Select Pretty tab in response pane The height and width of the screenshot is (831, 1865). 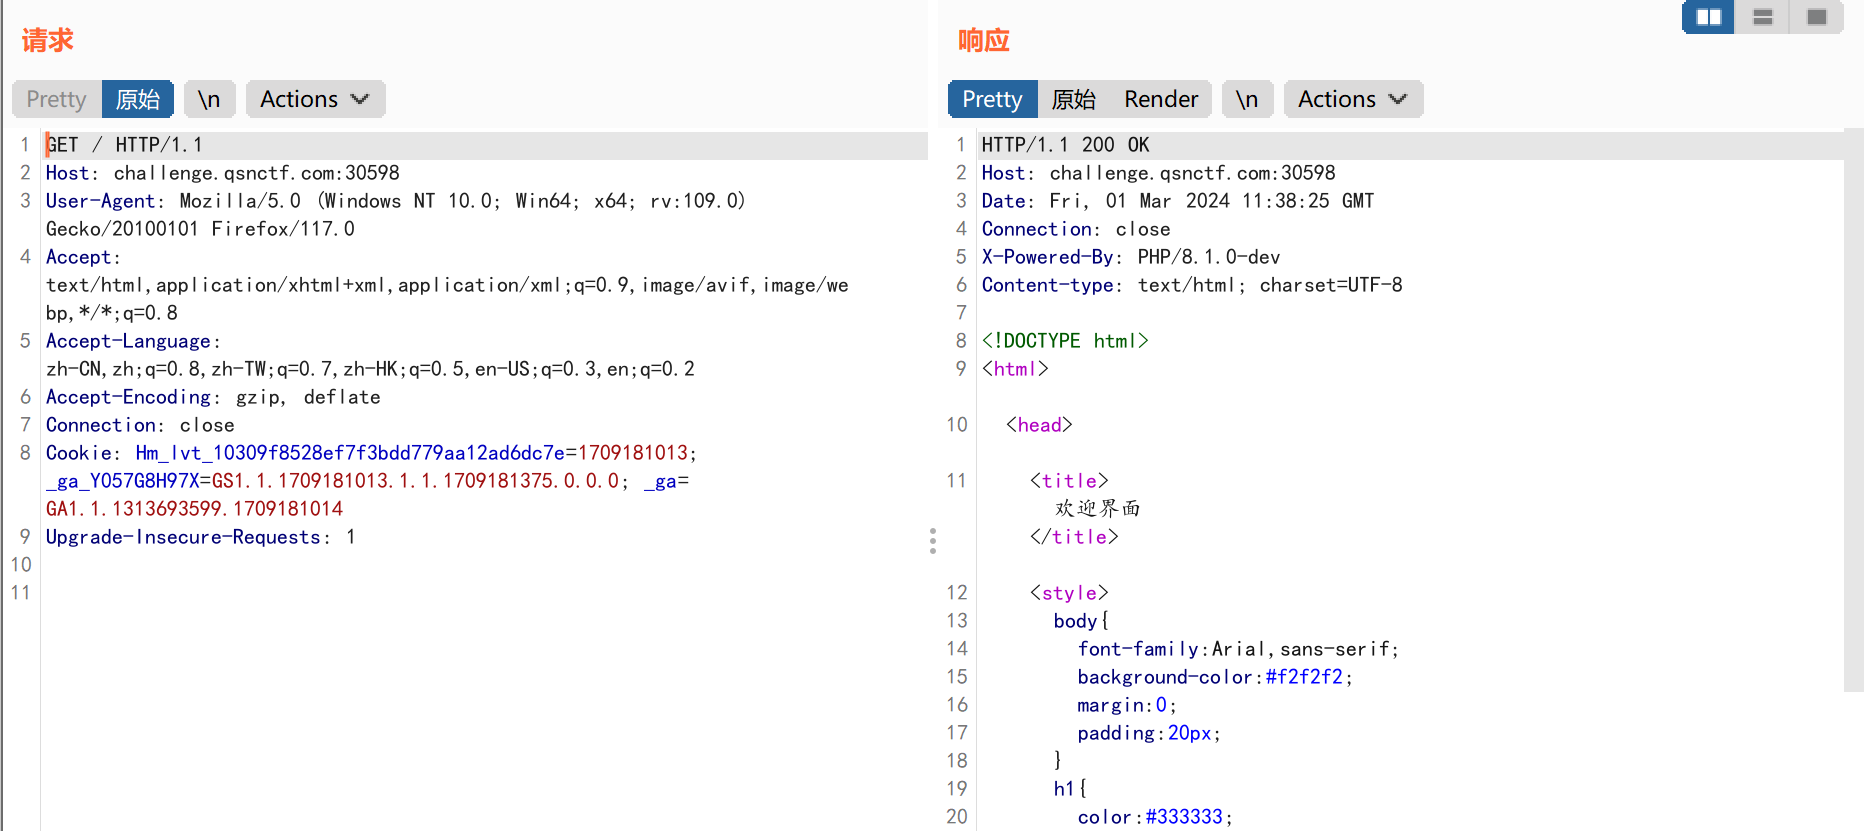tap(992, 99)
